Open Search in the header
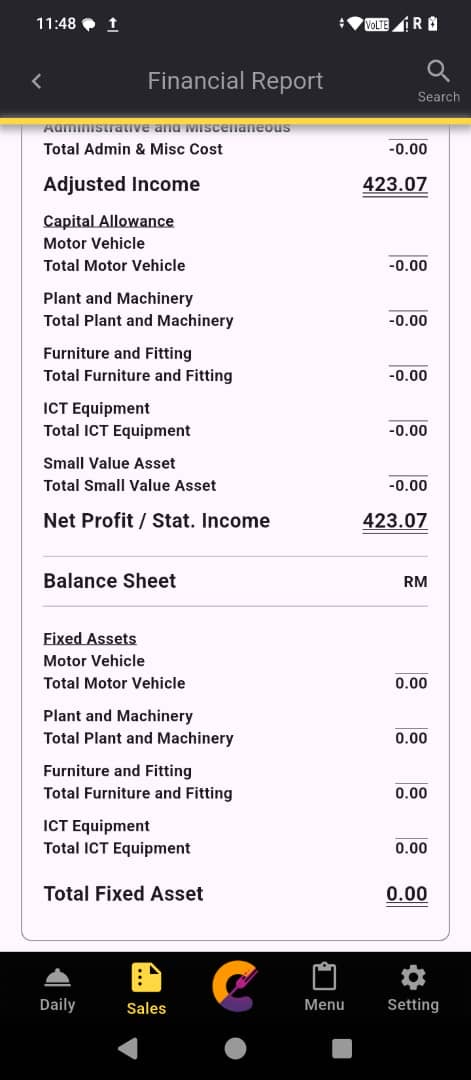Screen dimensions: 471x1080 (x=438, y=81)
